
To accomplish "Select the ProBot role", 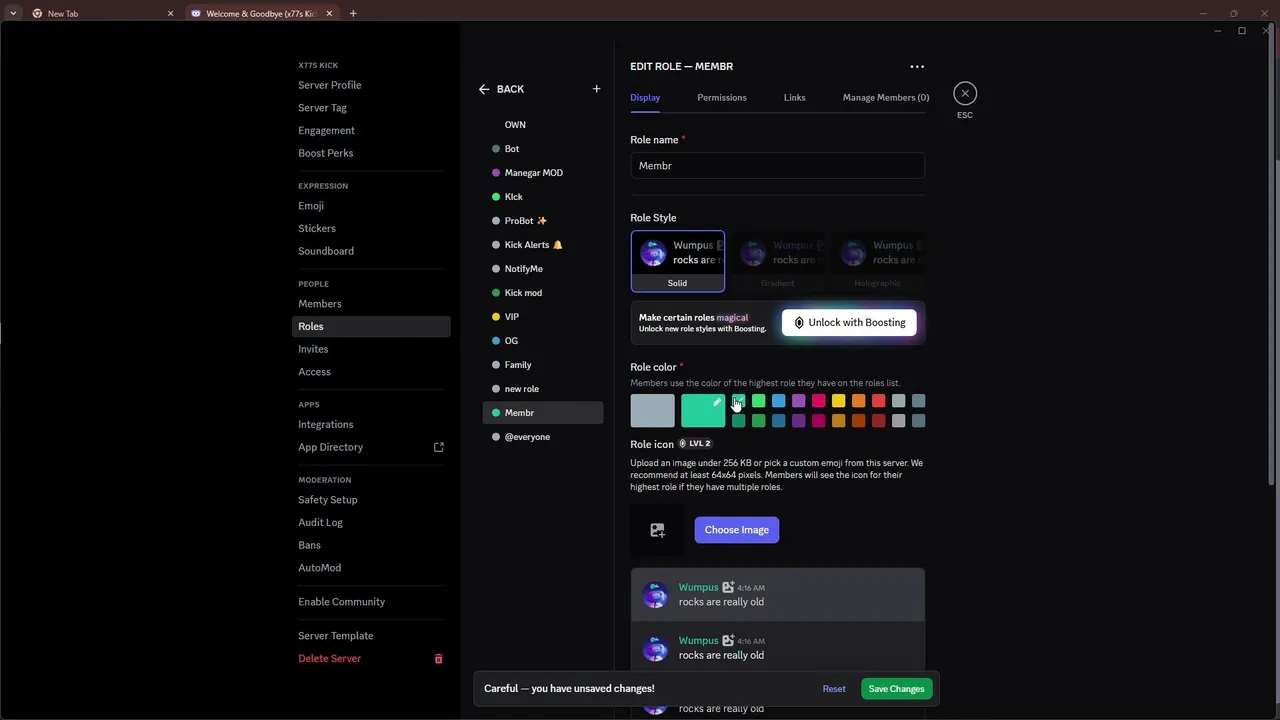I will point(543,221).
